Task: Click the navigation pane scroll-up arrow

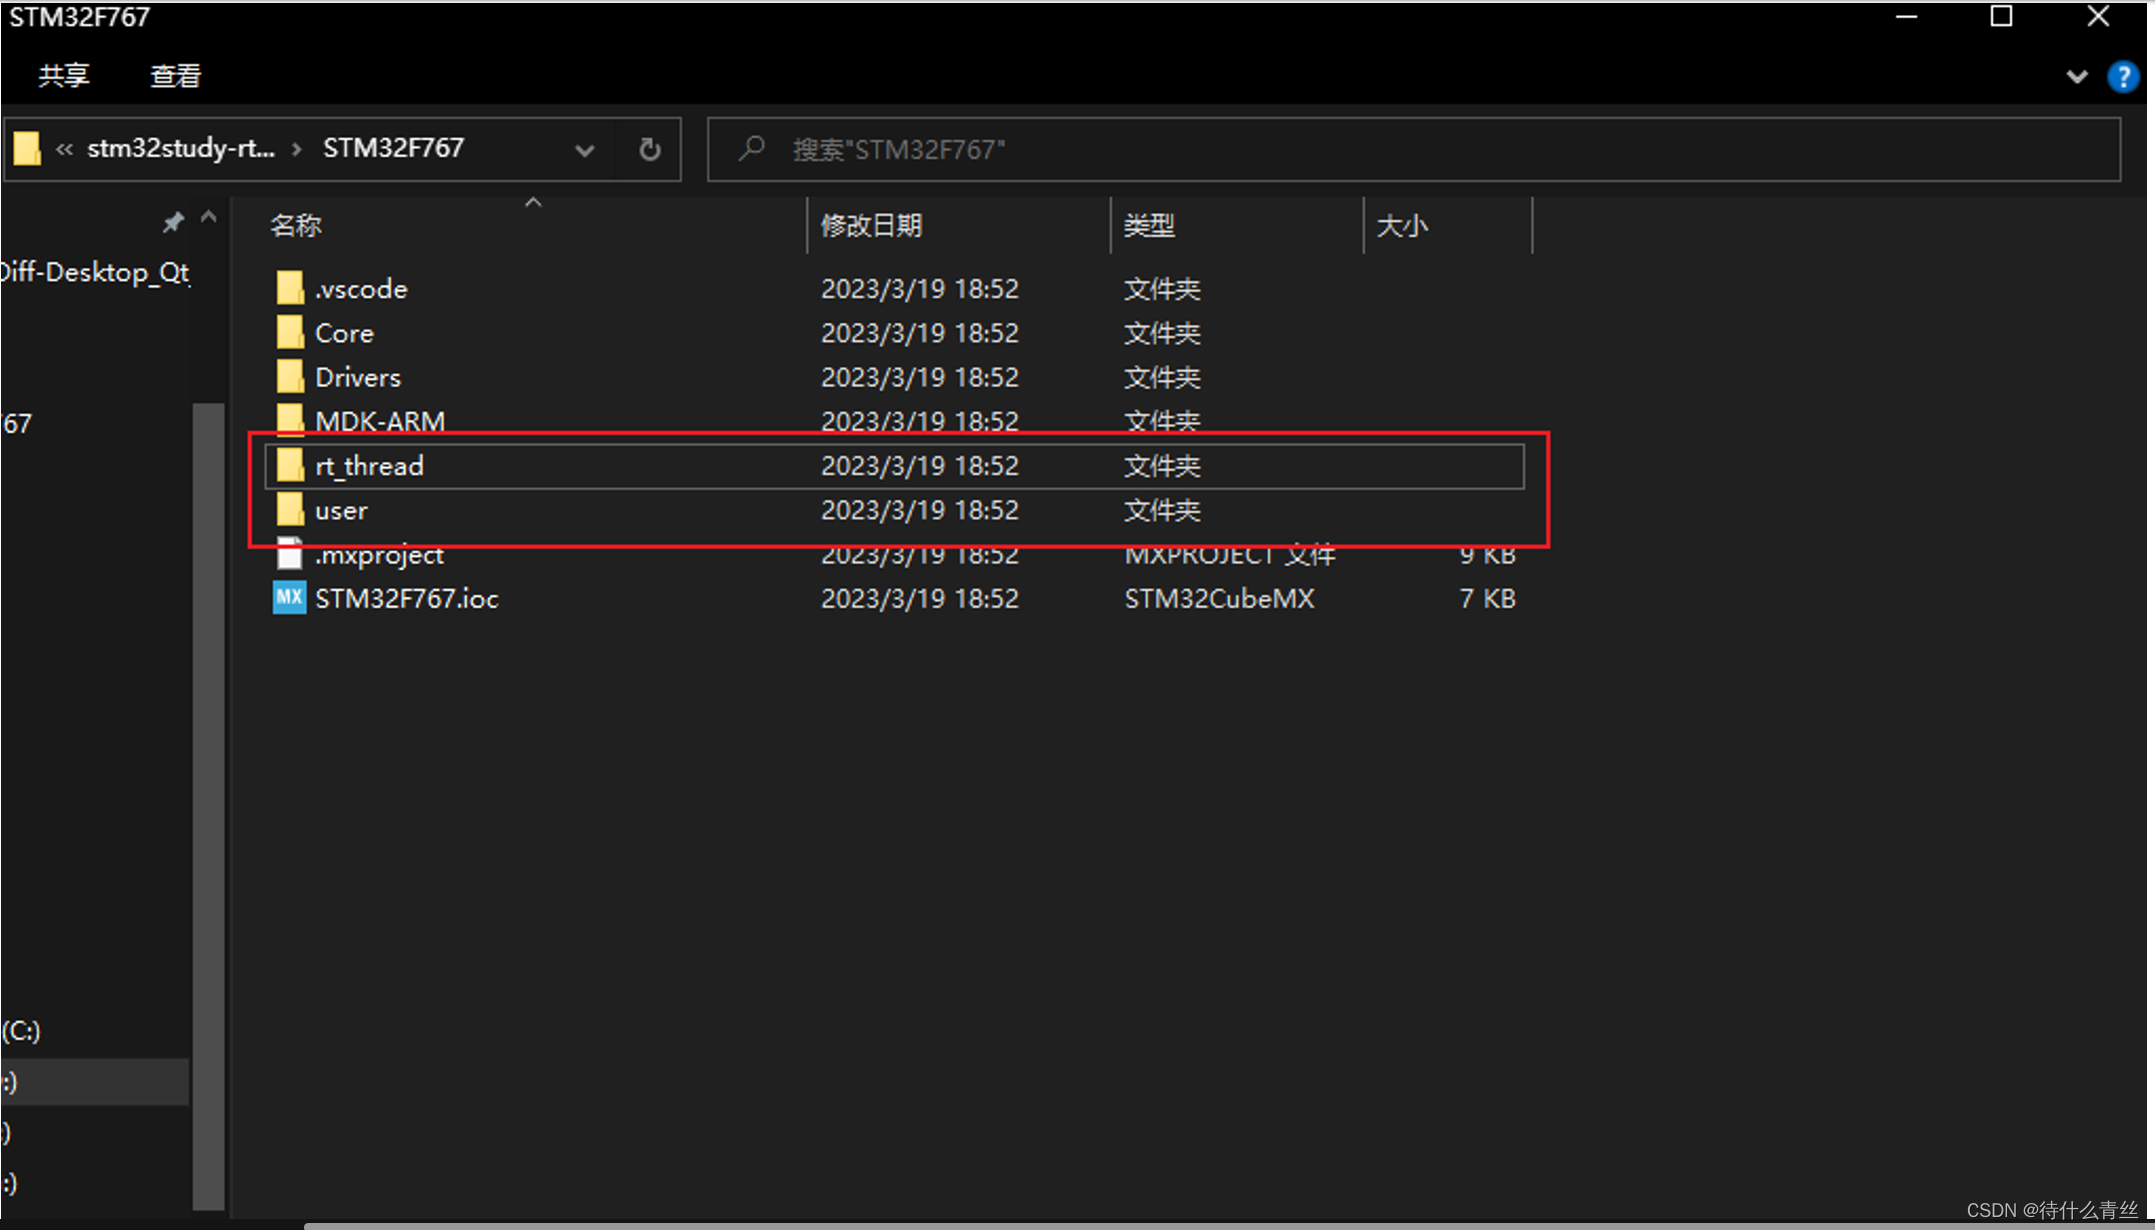Action: pos(208,217)
